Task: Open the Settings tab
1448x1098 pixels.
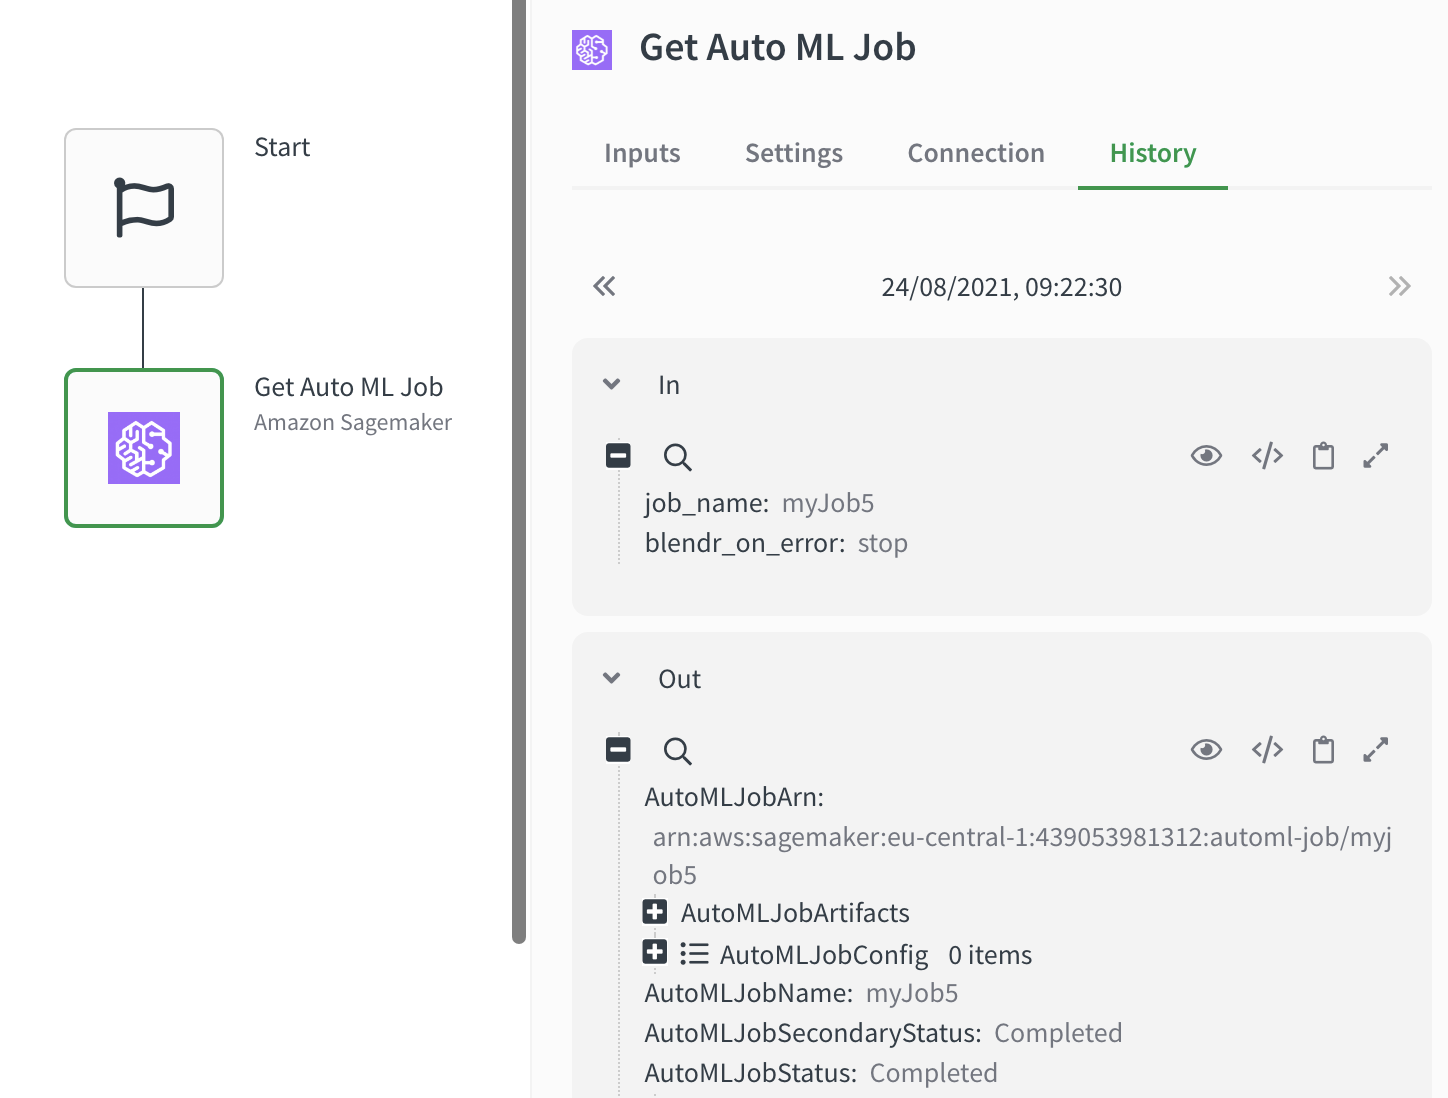Action: point(794,153)
